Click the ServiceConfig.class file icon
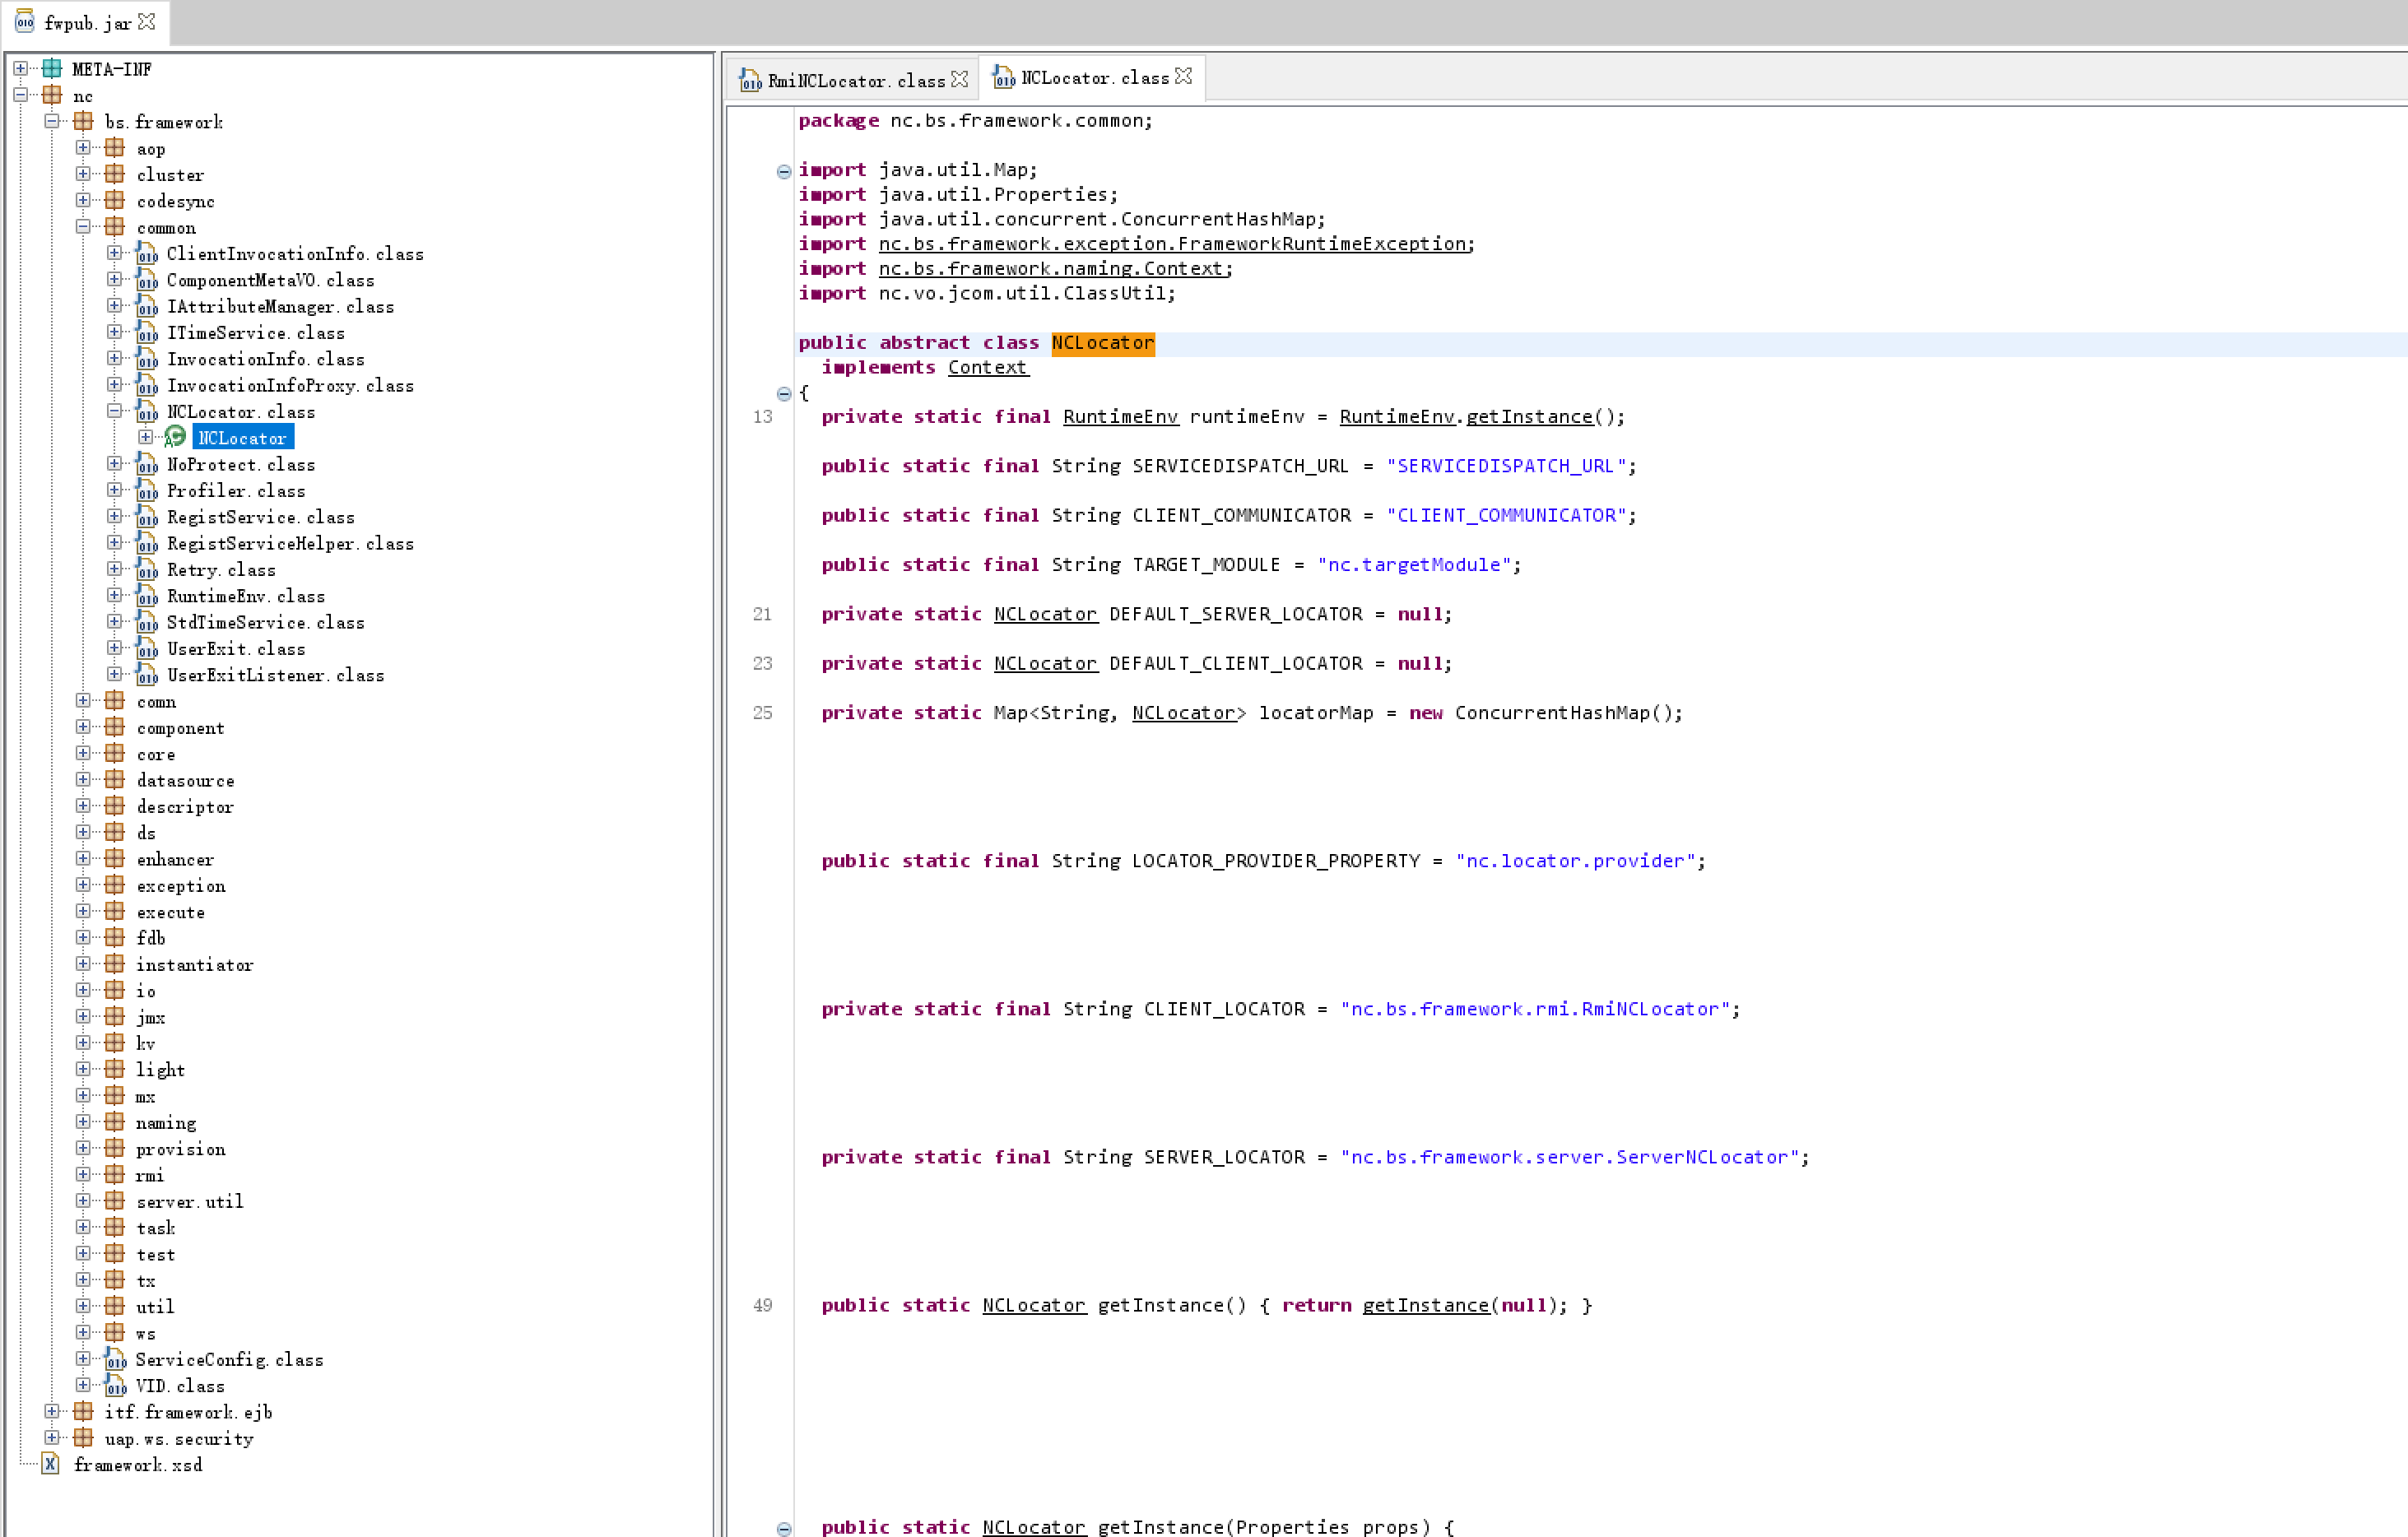 [116, 1360]
